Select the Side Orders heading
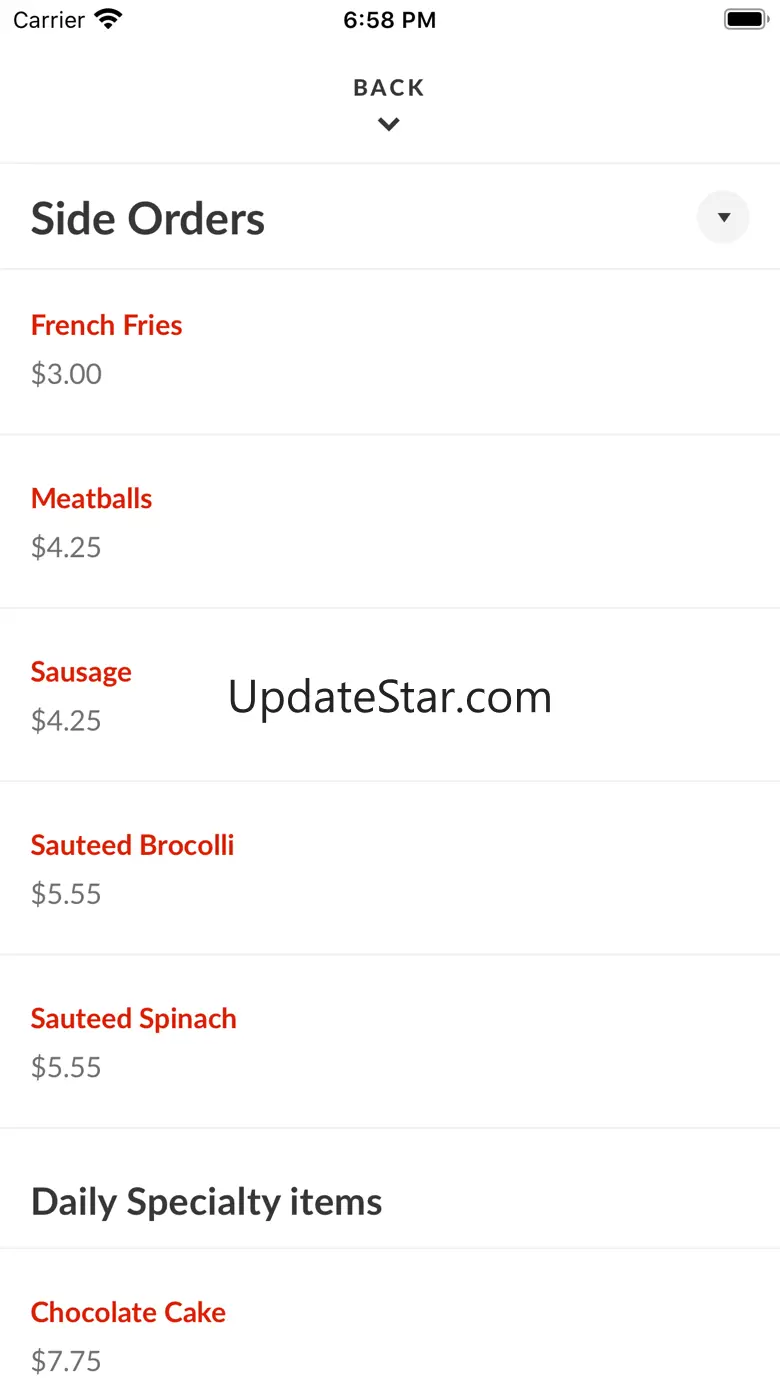 coord(148,219)
